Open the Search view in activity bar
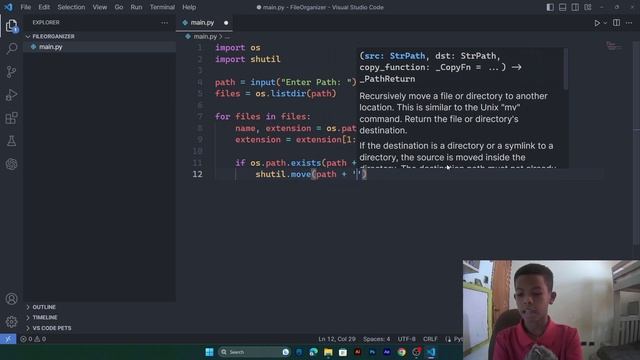The image size is (640, 360). point(11,49)
